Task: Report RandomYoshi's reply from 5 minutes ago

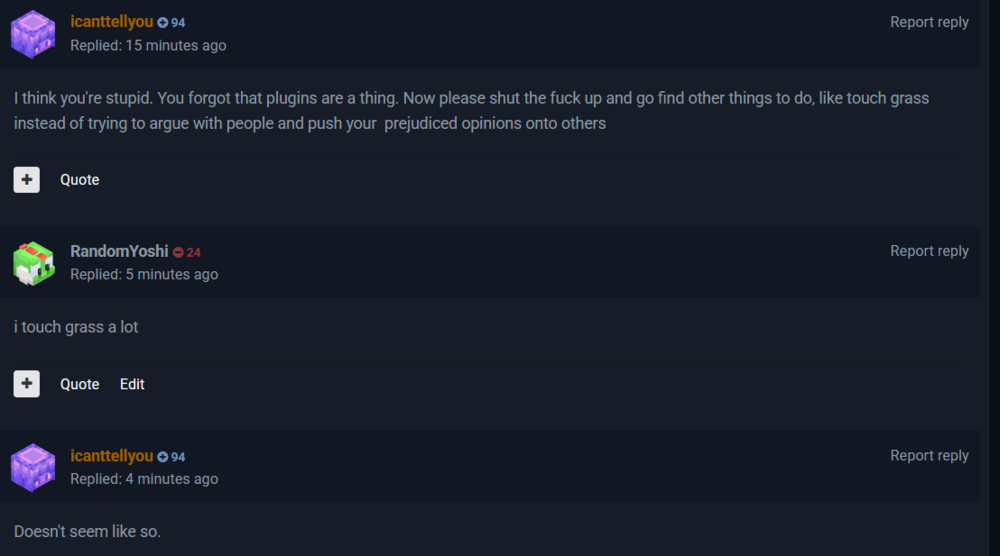Action: click(x=929, y=251)
